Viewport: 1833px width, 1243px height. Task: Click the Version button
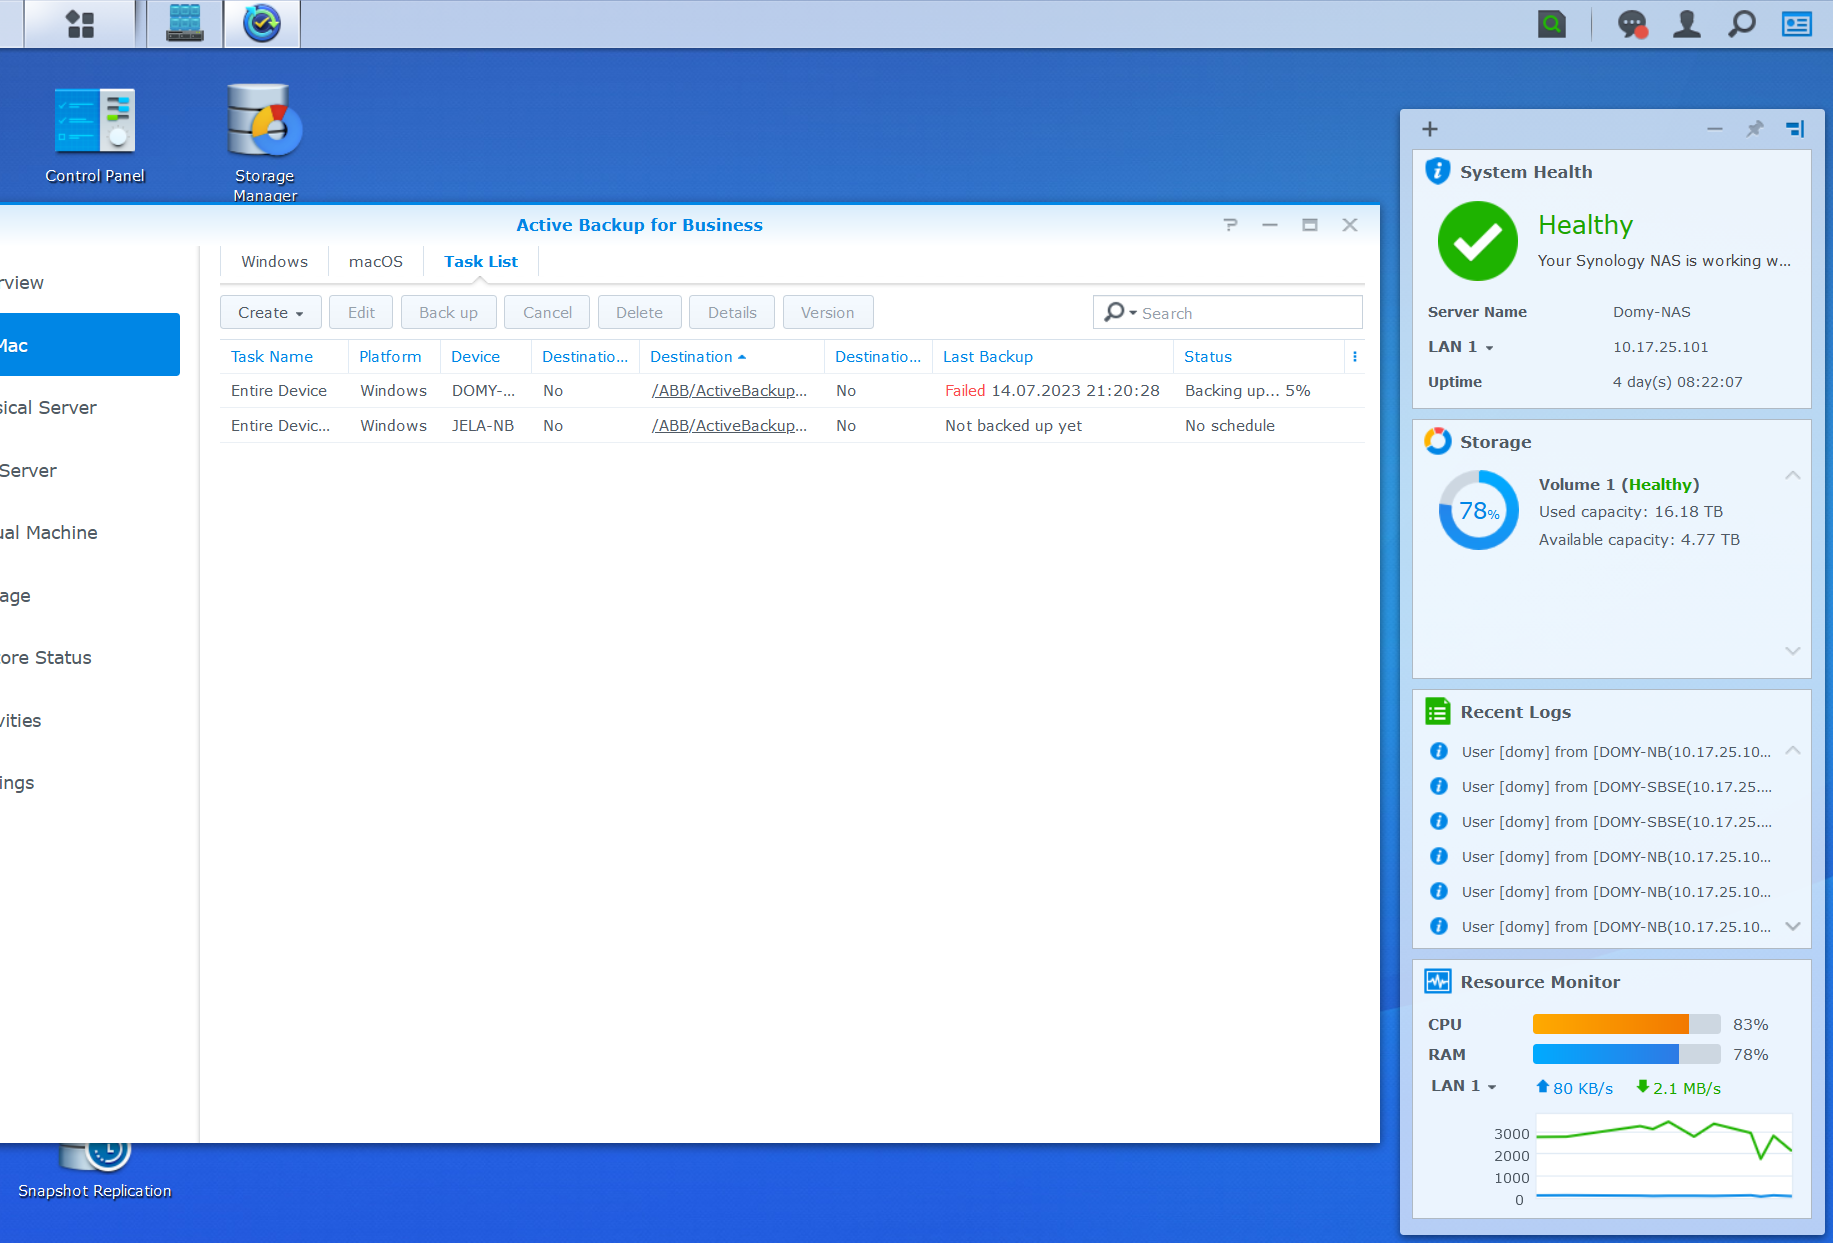click(x=827, y=312)
